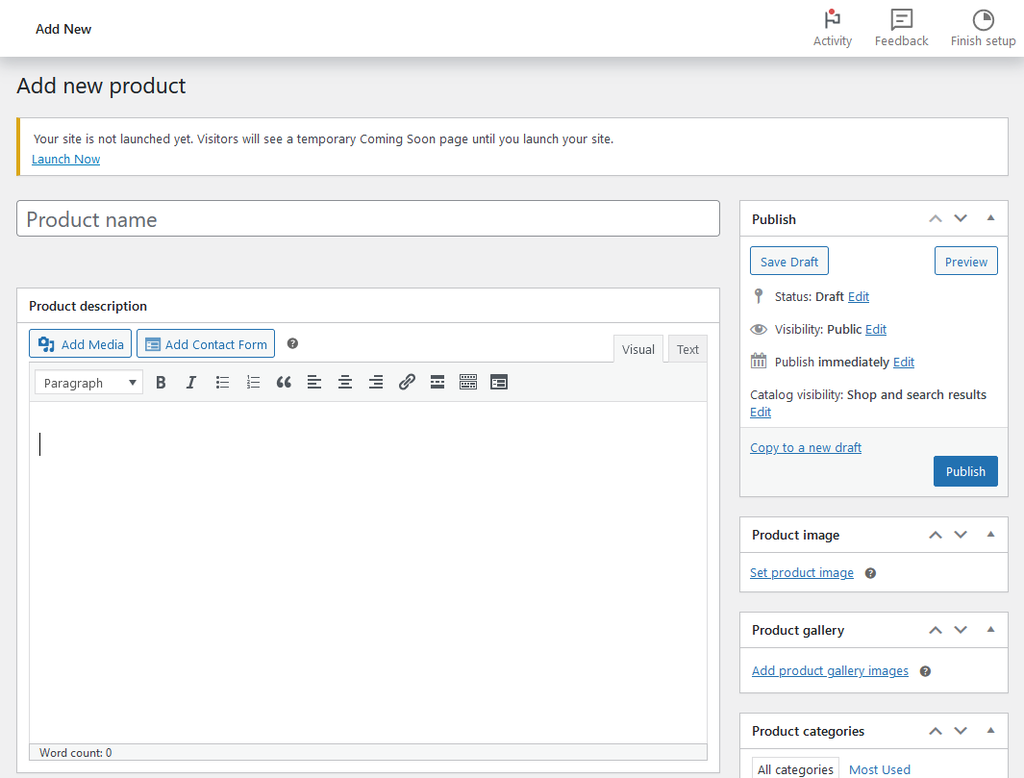Toggle the Product image panel

pos(990,534)
